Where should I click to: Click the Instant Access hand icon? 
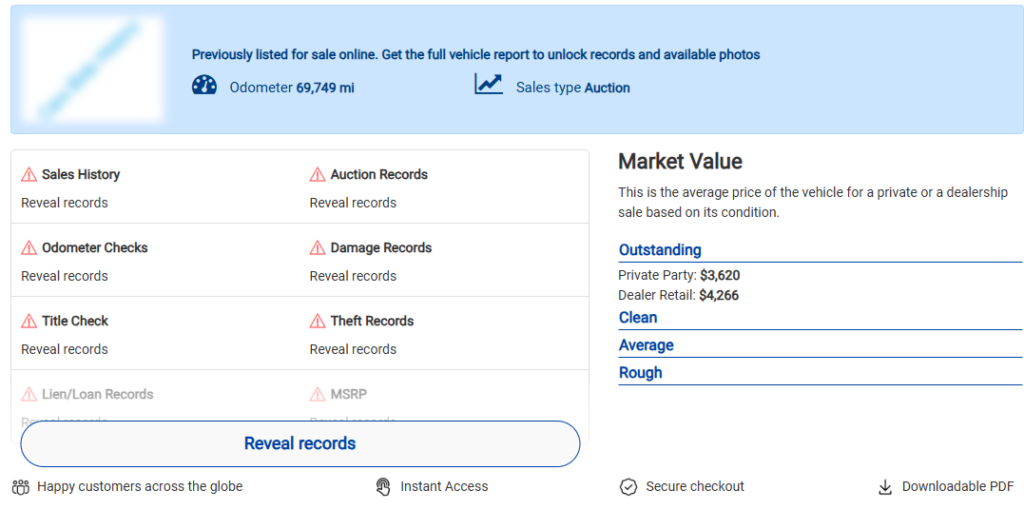point(383,486)
